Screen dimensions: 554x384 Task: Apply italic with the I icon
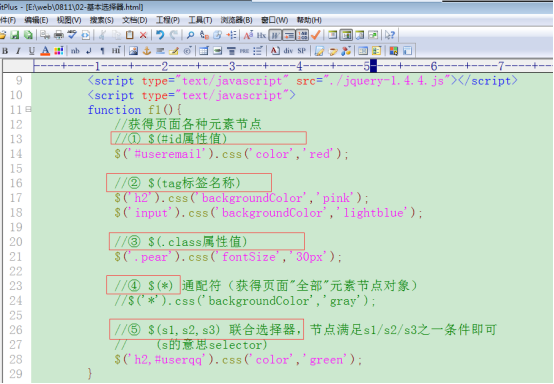click(18, 51)
